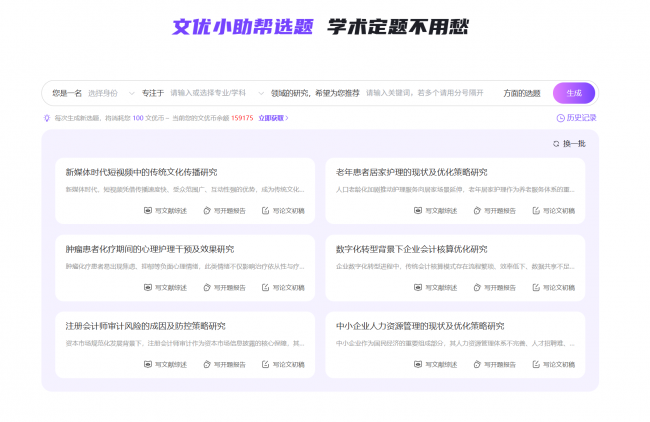
Task: Click 写论文初稿 icon on 新媒体时代 card
Action: 266,211
